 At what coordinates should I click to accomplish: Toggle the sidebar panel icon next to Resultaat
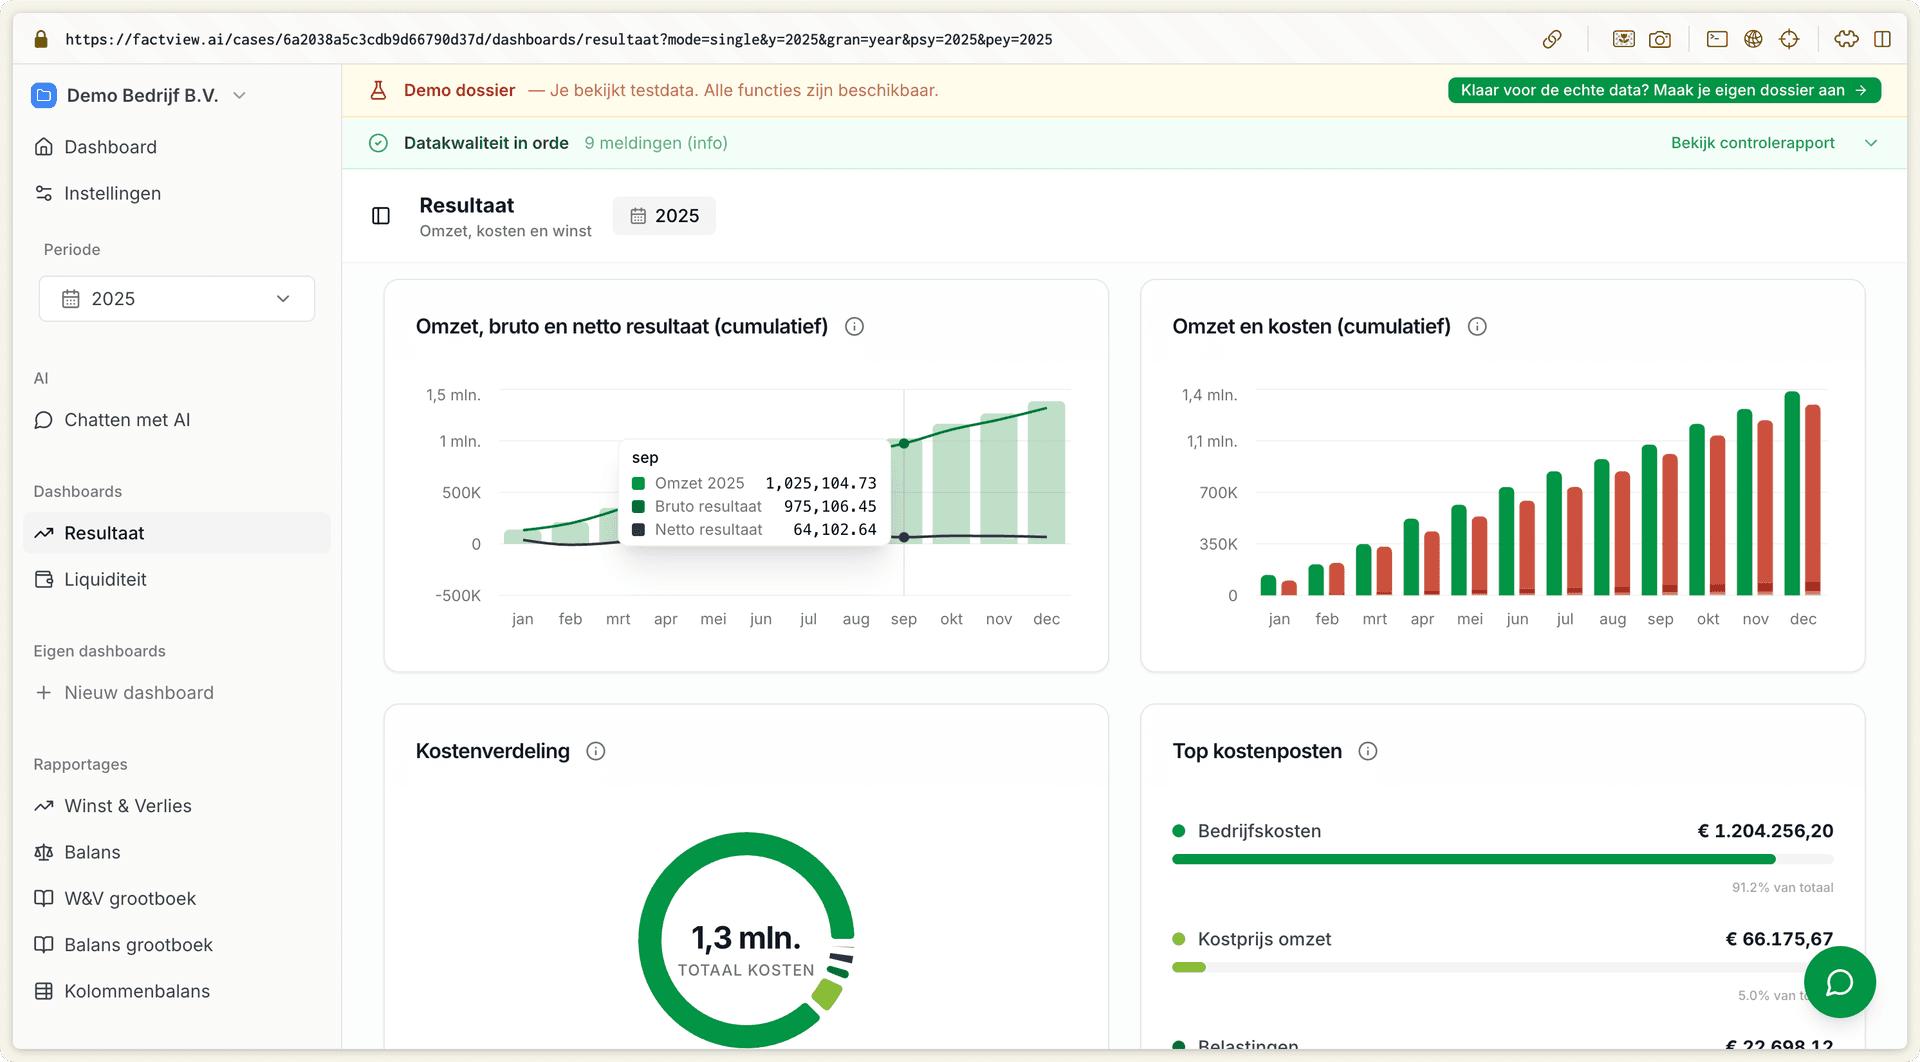[x=381, y=216]
